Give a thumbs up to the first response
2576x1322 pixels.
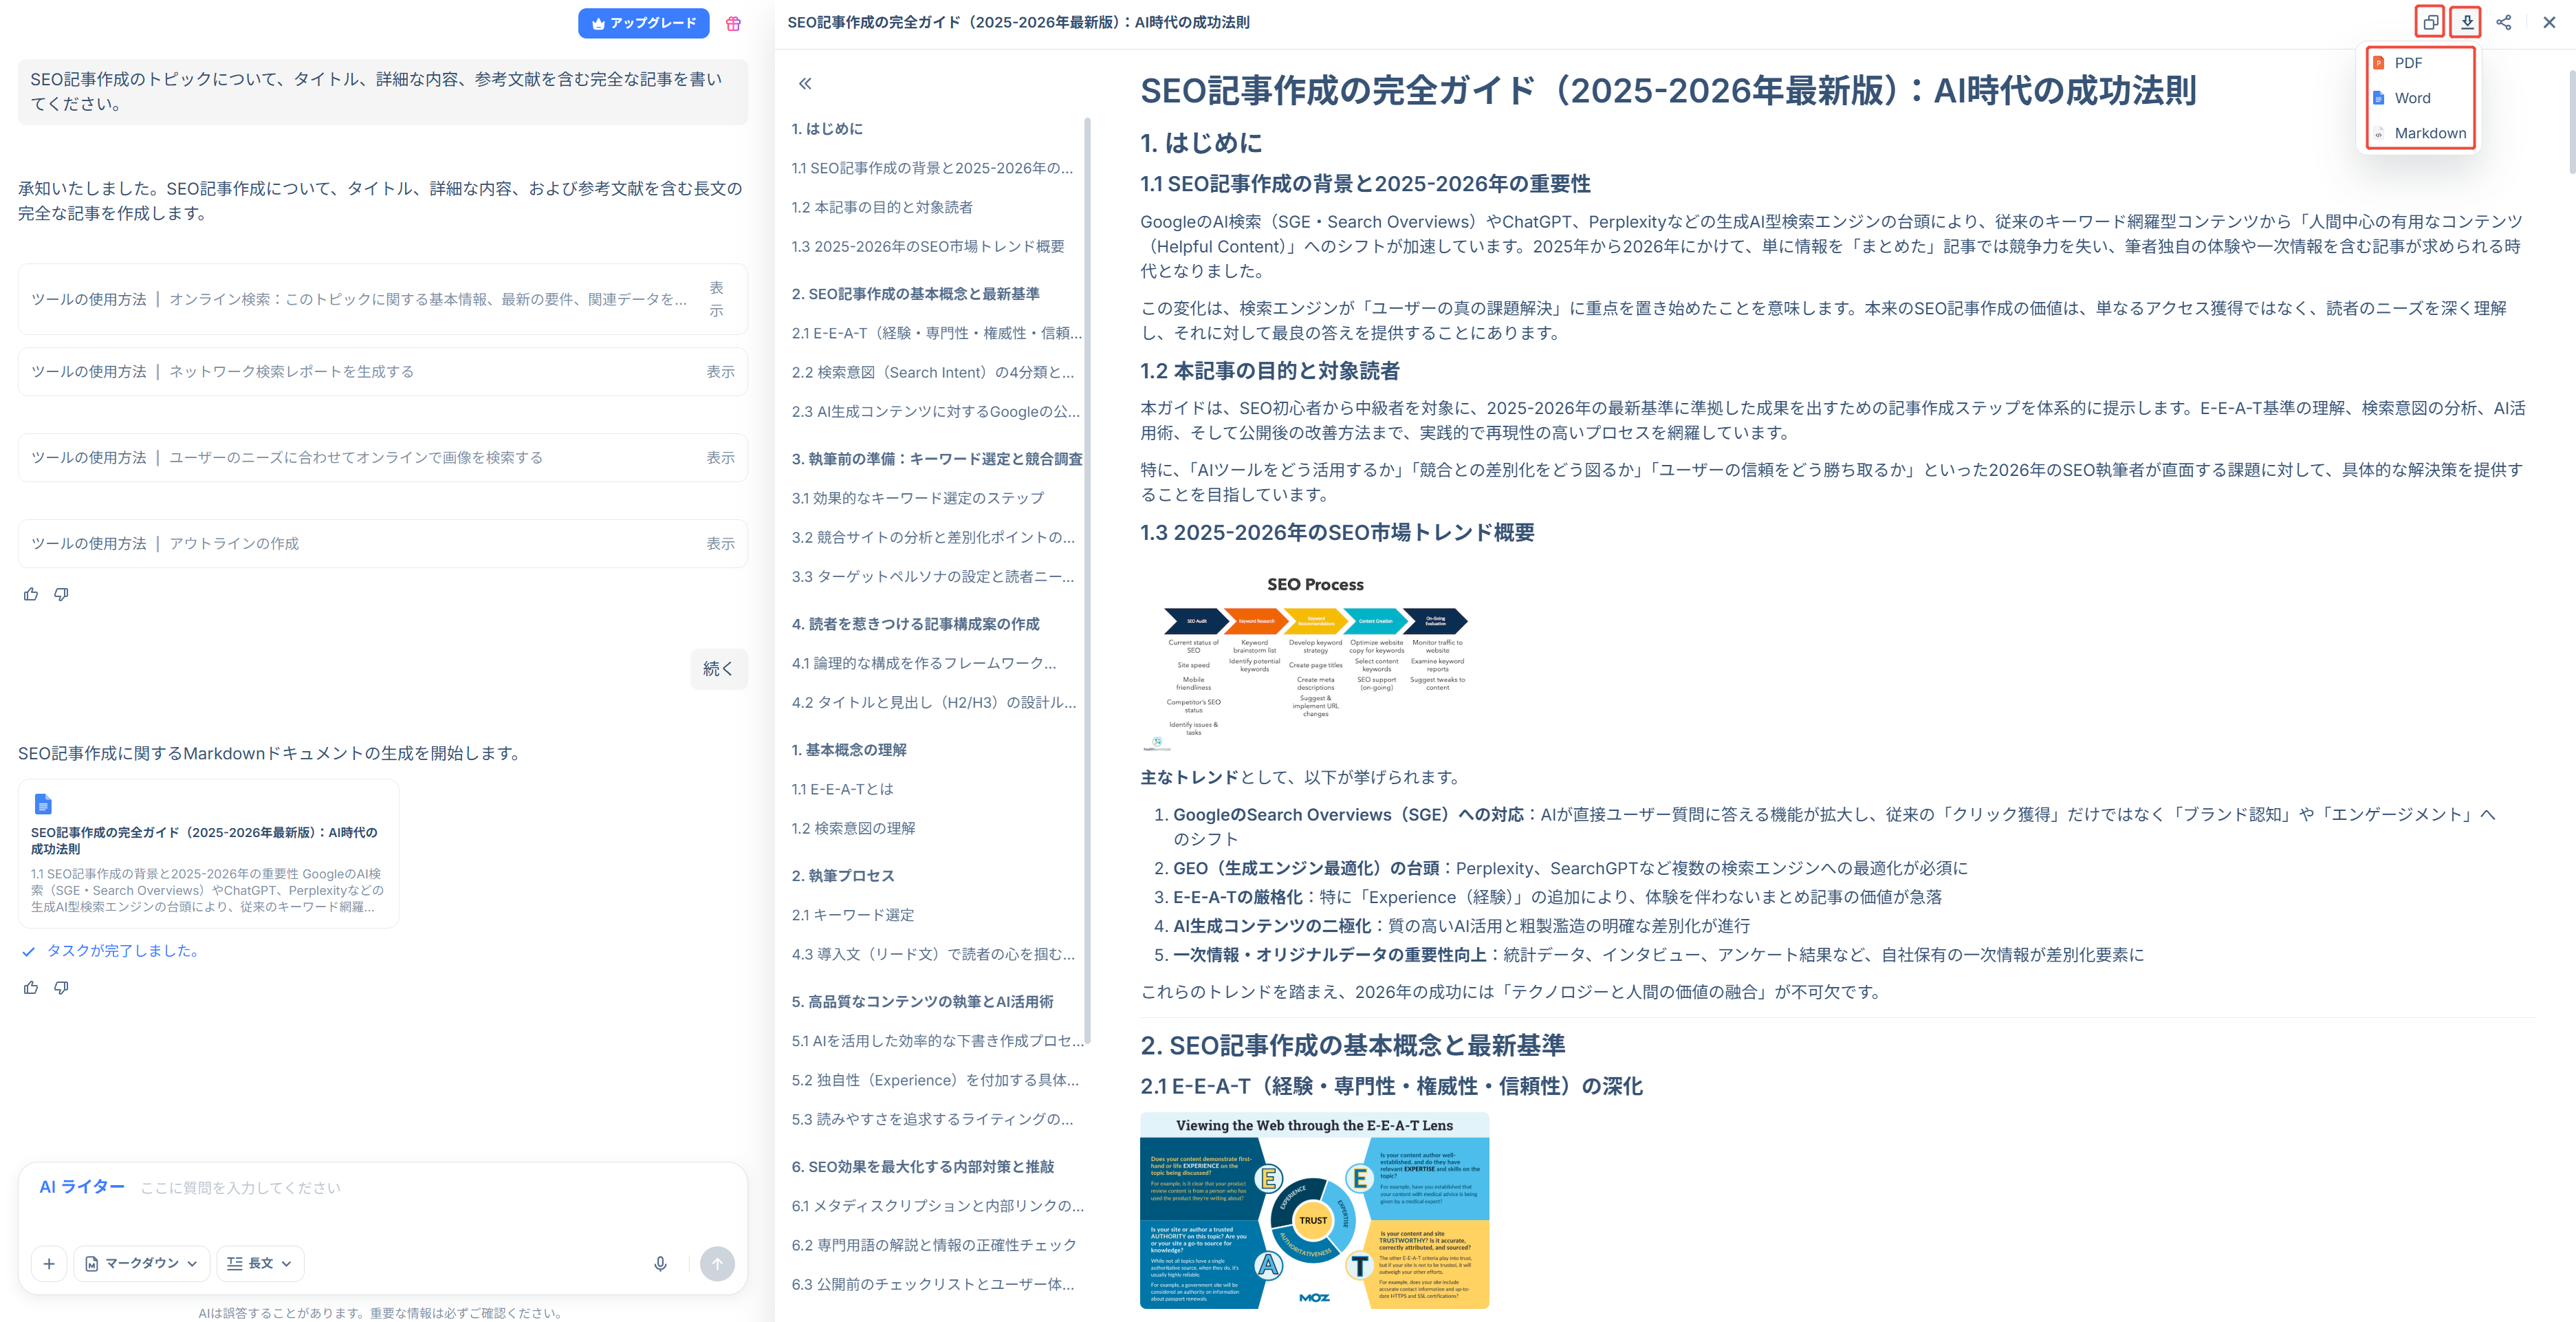click(x=30, y=593)
